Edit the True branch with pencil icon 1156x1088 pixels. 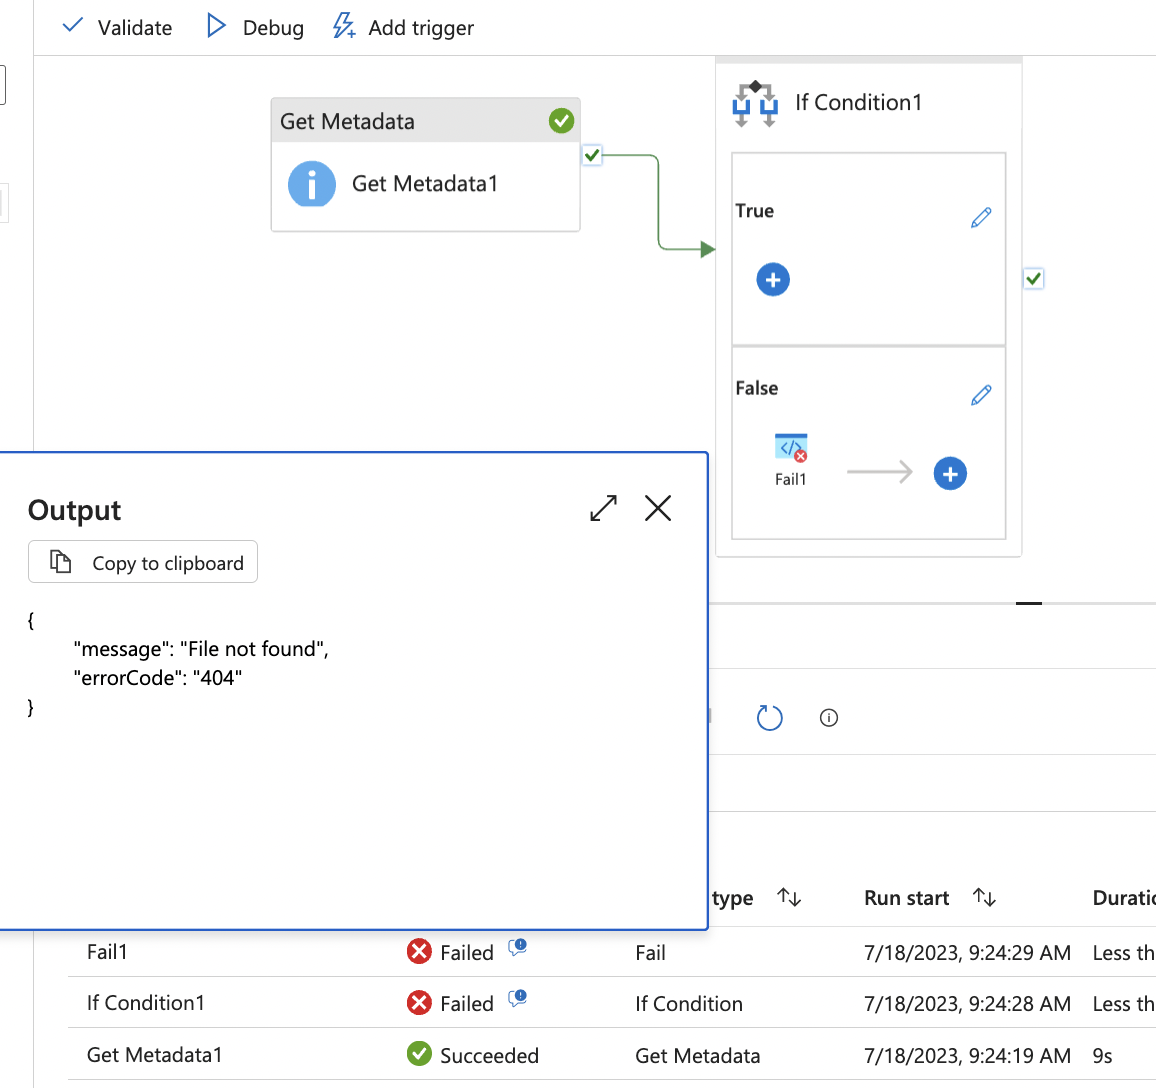pyautogui.click(x=981, y=217)
